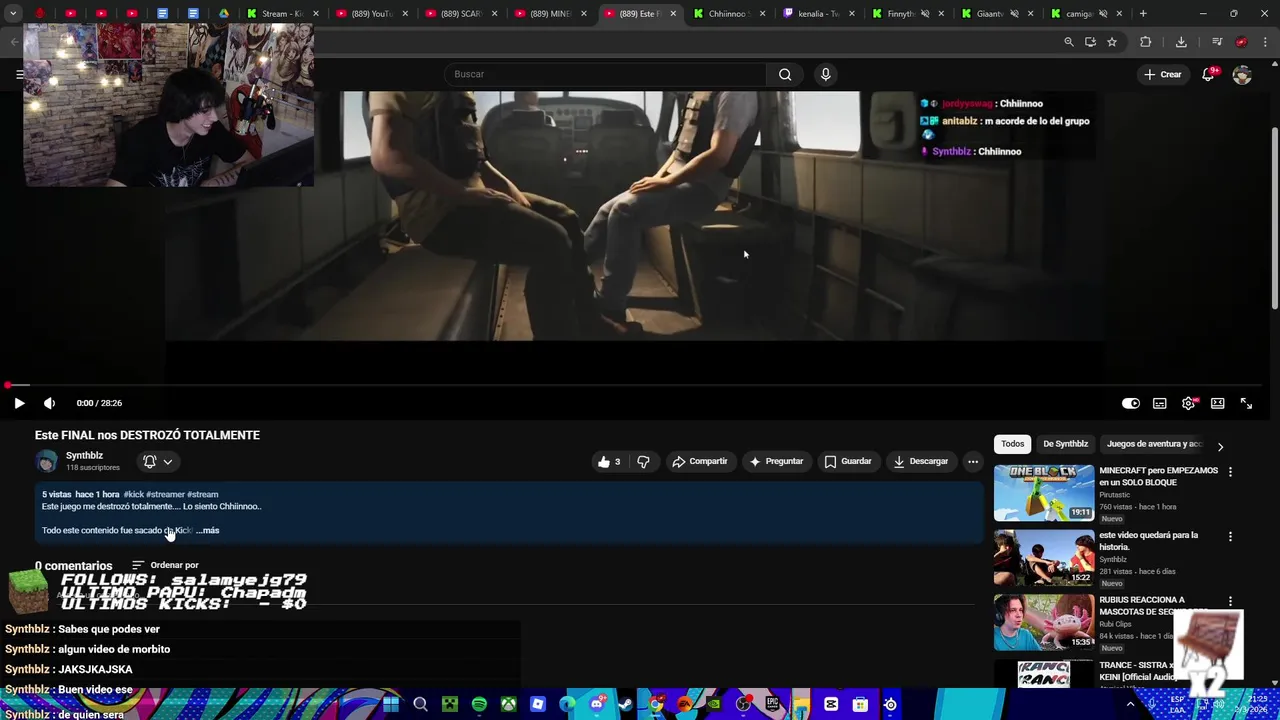This screenshot has width=1280, height=720.
Task: Like the video with thumbs up
Action: (x=609, y=461)
